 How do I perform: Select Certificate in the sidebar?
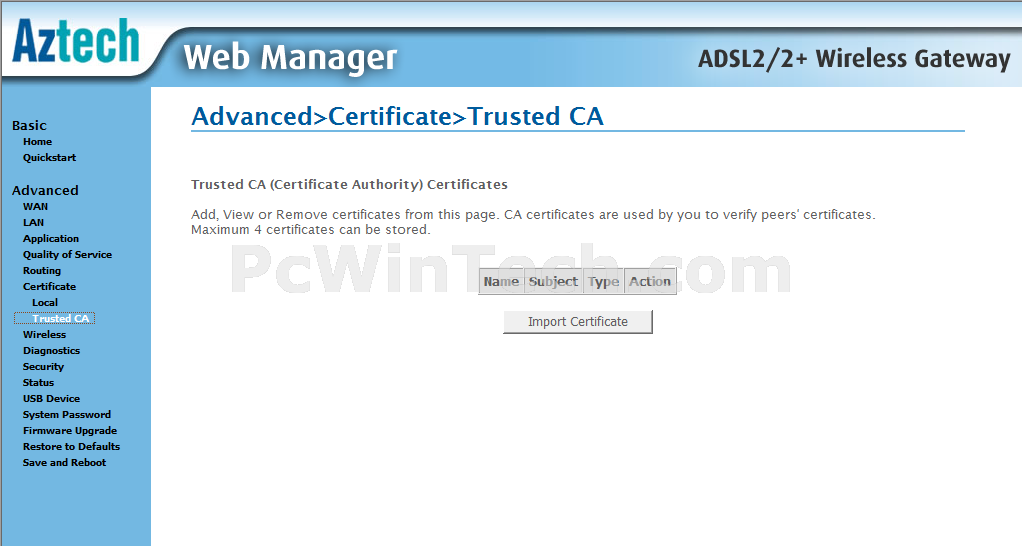[x=50, y=287]
